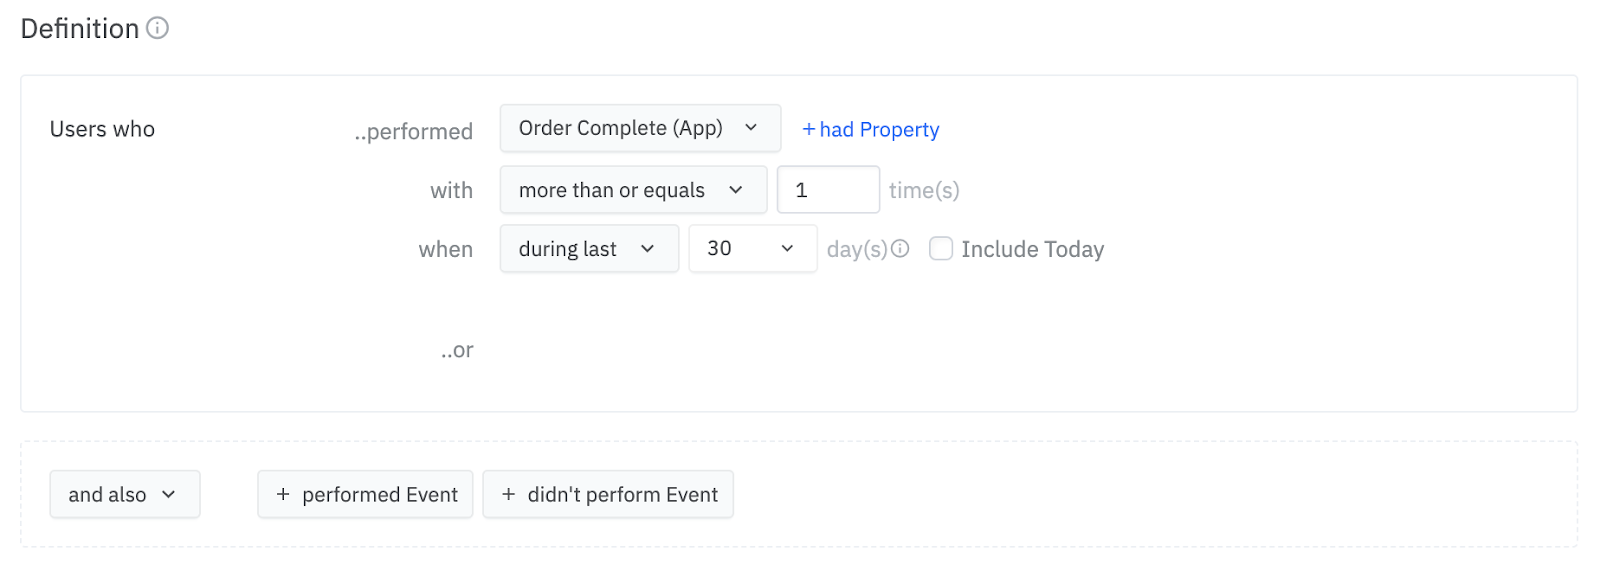Open the during last time range dropdown
The image size is (1600, 571).
[x=588, y=249]
